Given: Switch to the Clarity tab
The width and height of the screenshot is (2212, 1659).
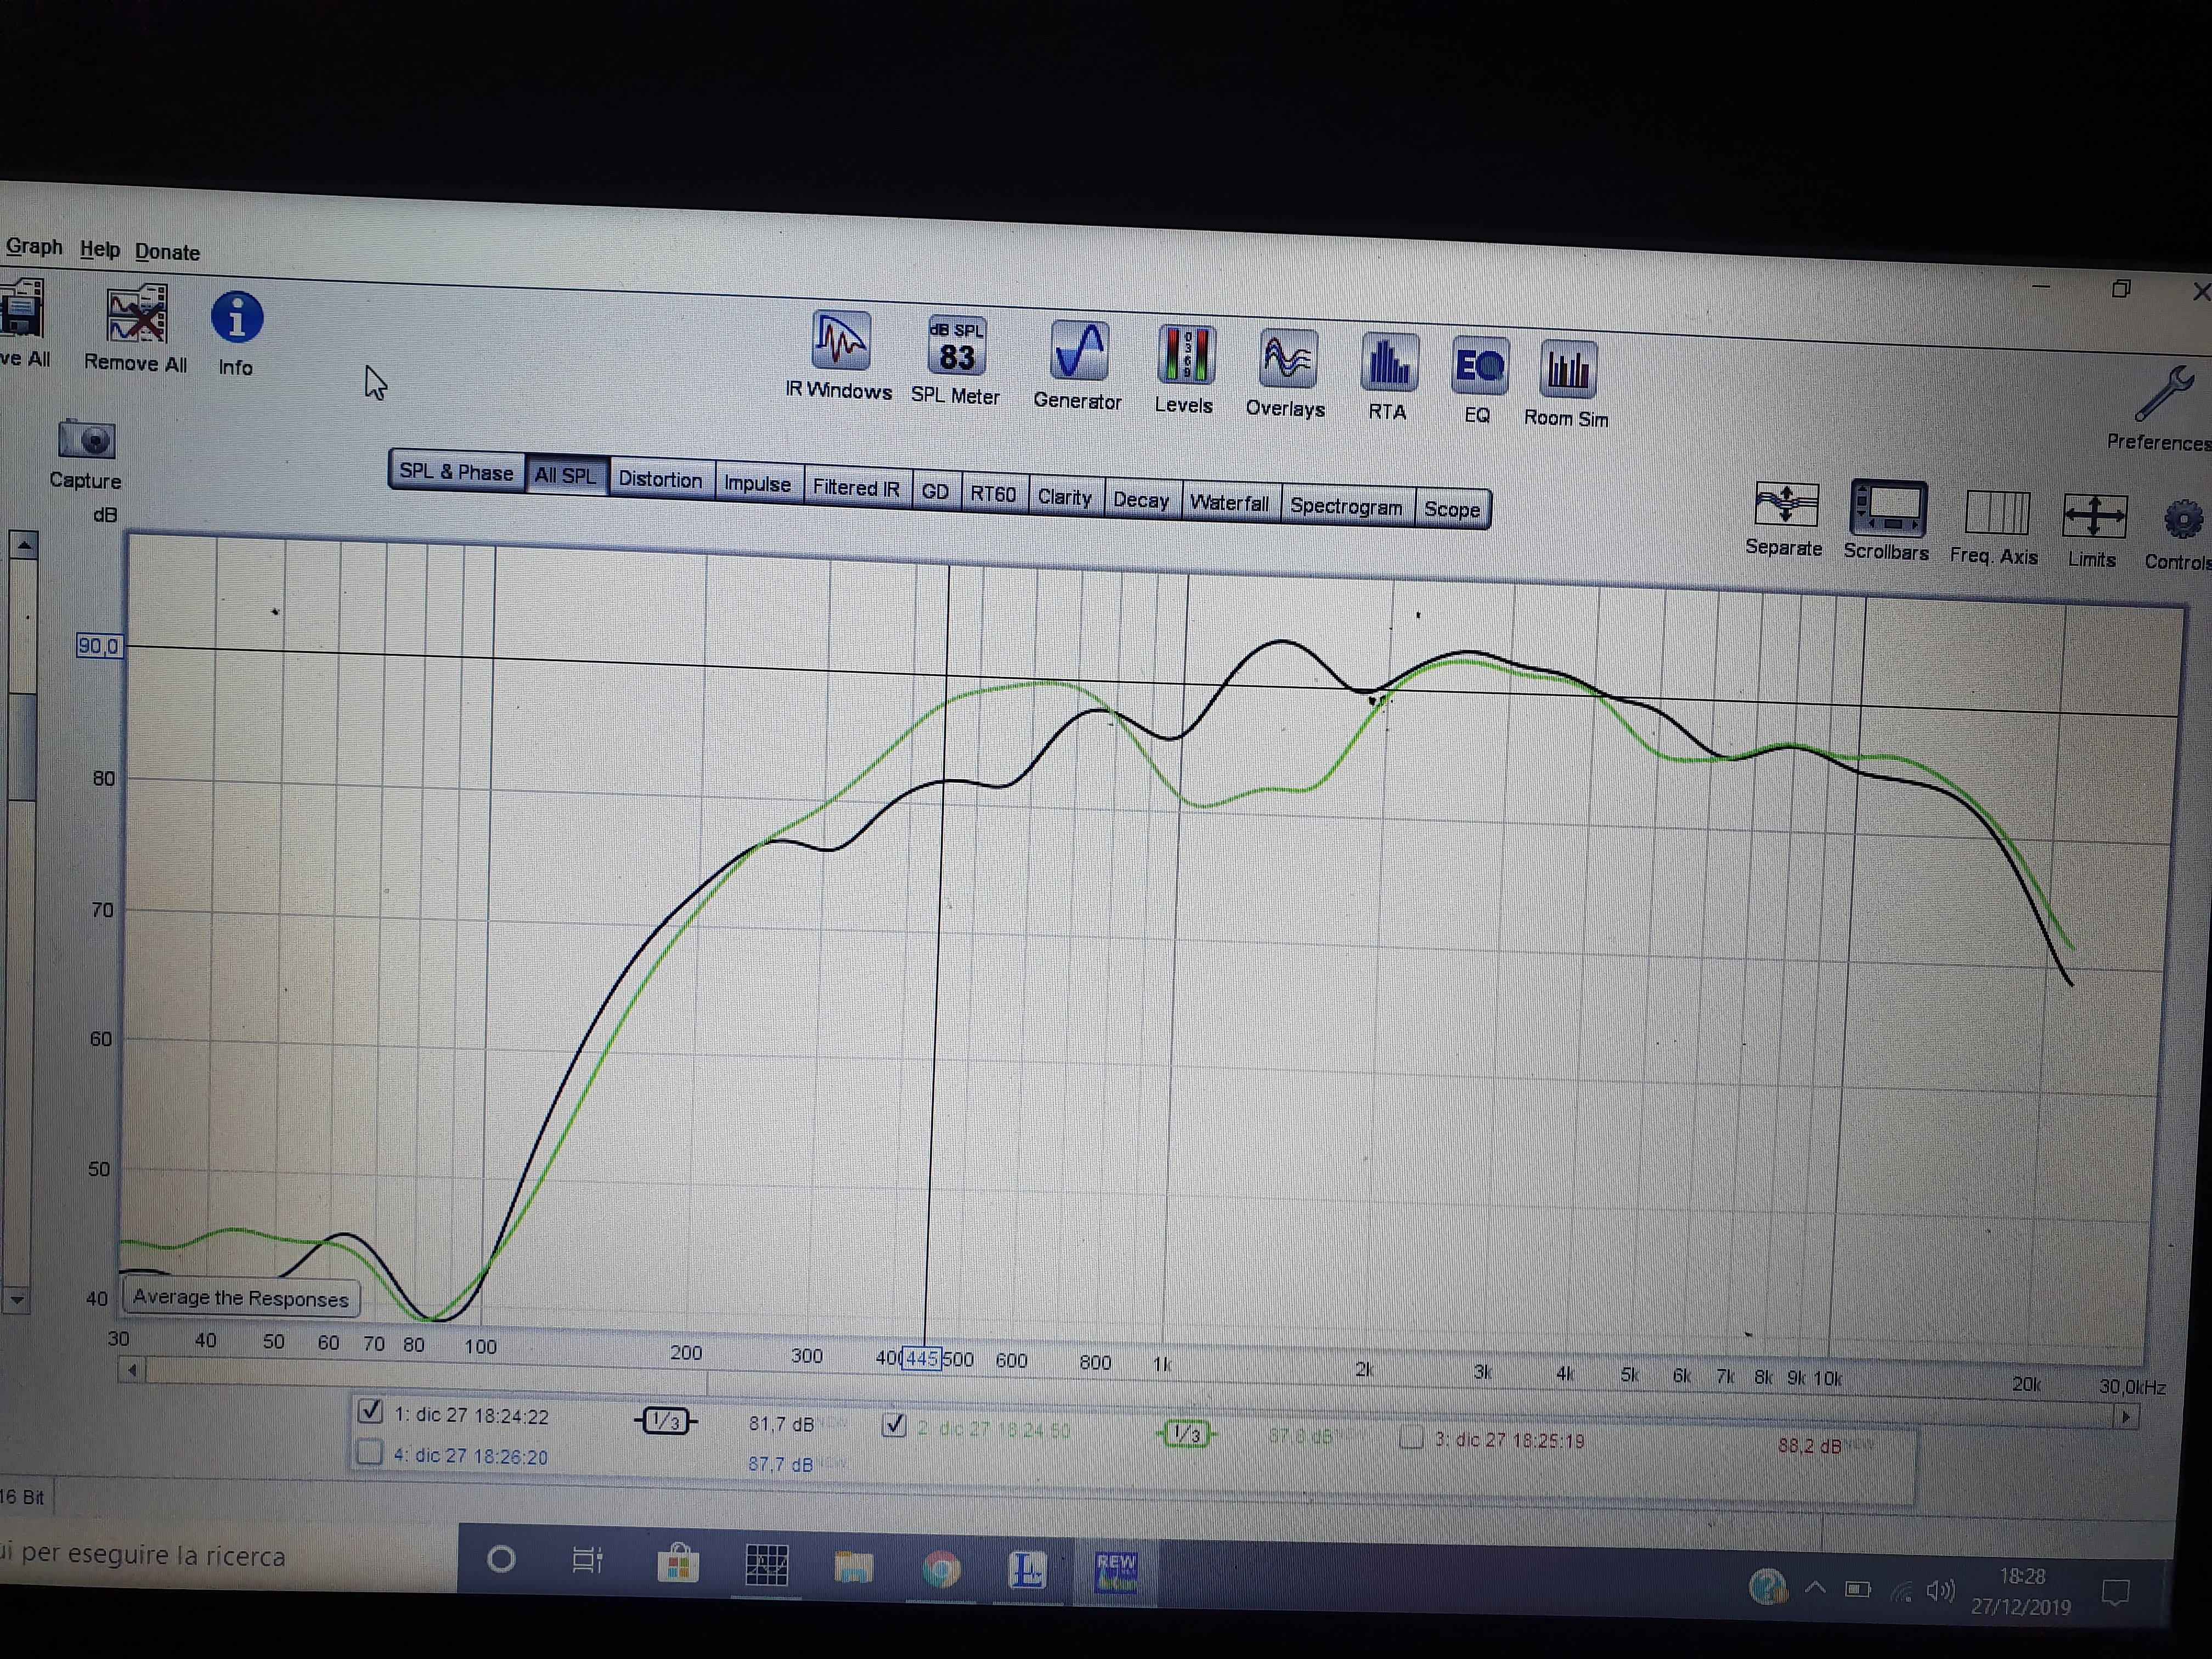Looking at the screenshot, I should (1065, 496).
